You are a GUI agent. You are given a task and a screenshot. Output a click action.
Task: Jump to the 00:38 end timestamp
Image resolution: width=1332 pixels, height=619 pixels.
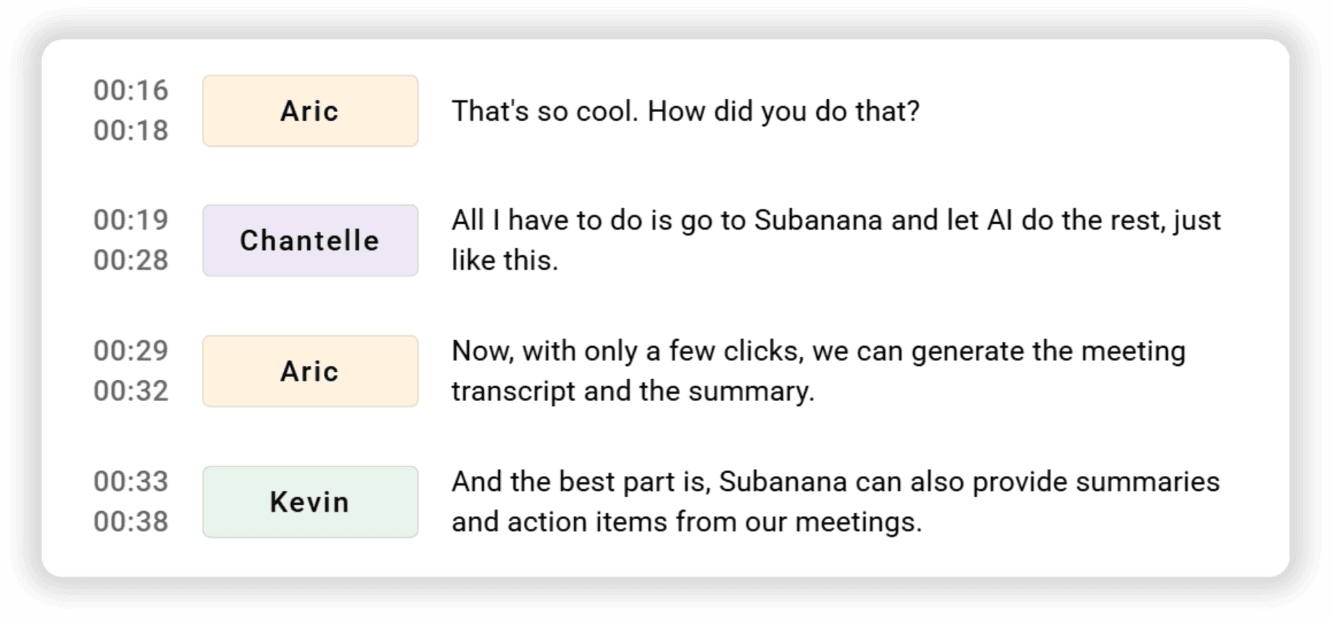(x=131, y=522)
